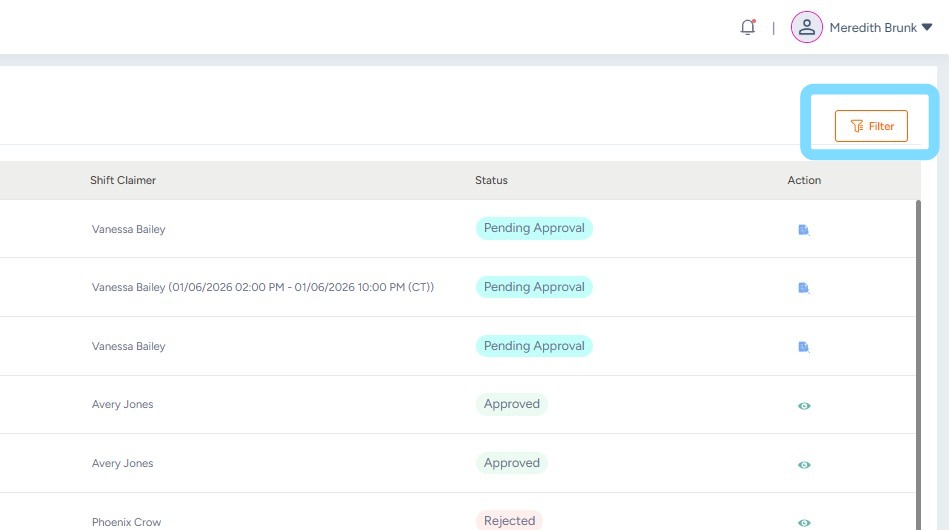Click the user profile avatar icon

(x=806, y=28)
